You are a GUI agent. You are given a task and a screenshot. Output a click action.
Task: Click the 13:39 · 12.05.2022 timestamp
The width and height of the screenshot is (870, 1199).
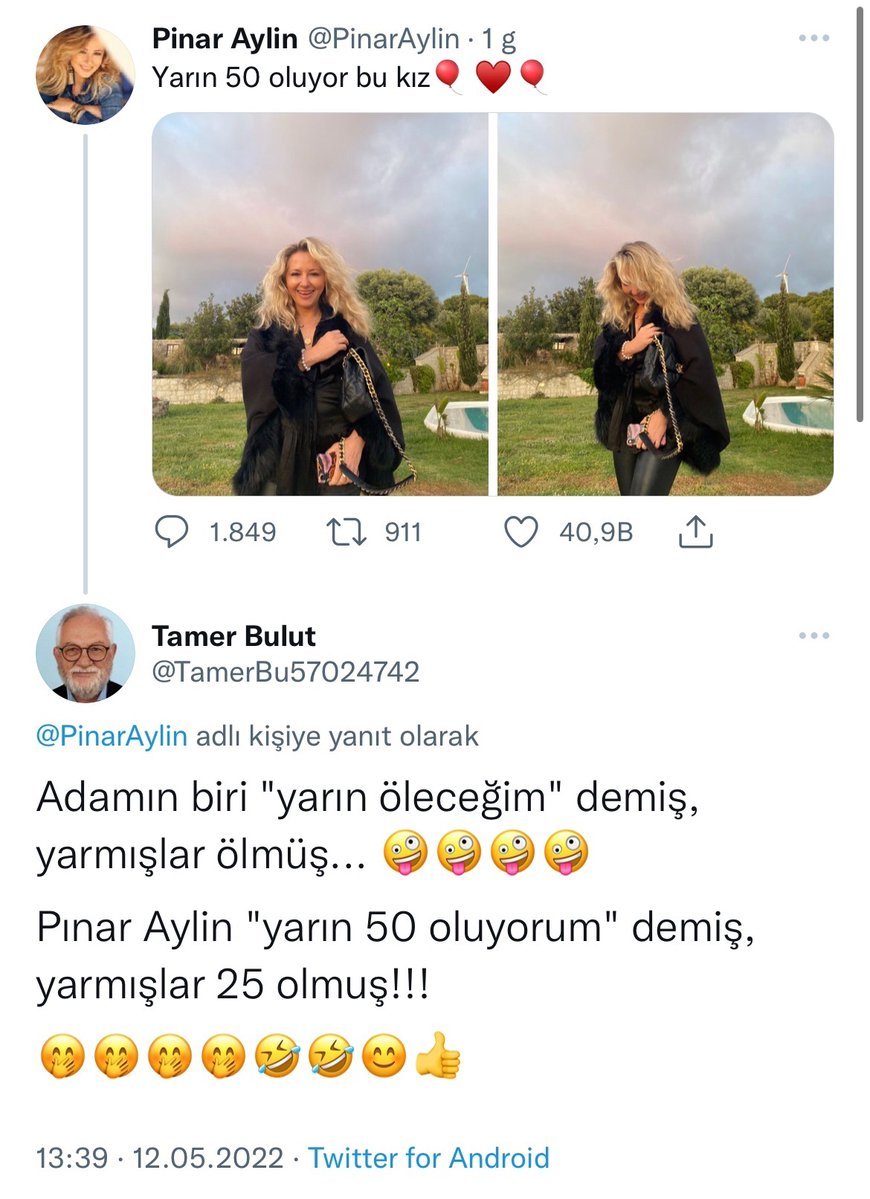[160, 1158]
